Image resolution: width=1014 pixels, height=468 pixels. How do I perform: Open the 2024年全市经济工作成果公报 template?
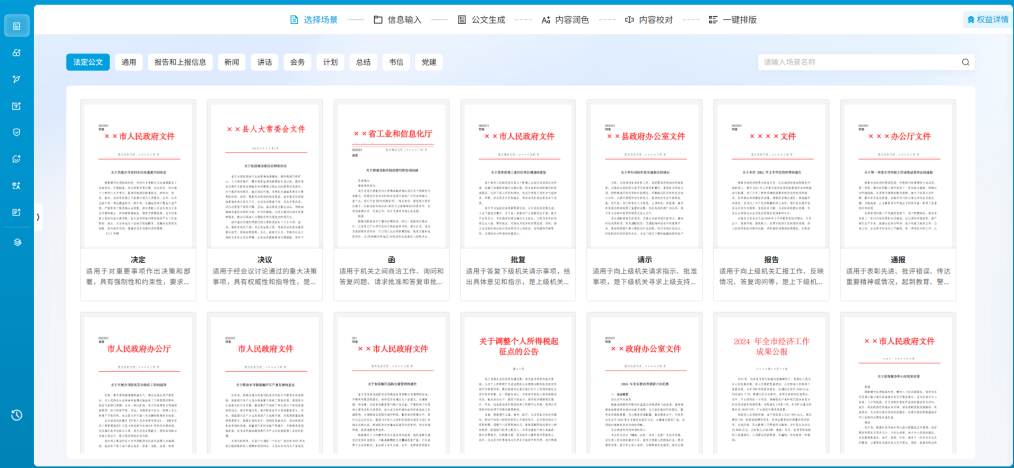tap(771, 385)
